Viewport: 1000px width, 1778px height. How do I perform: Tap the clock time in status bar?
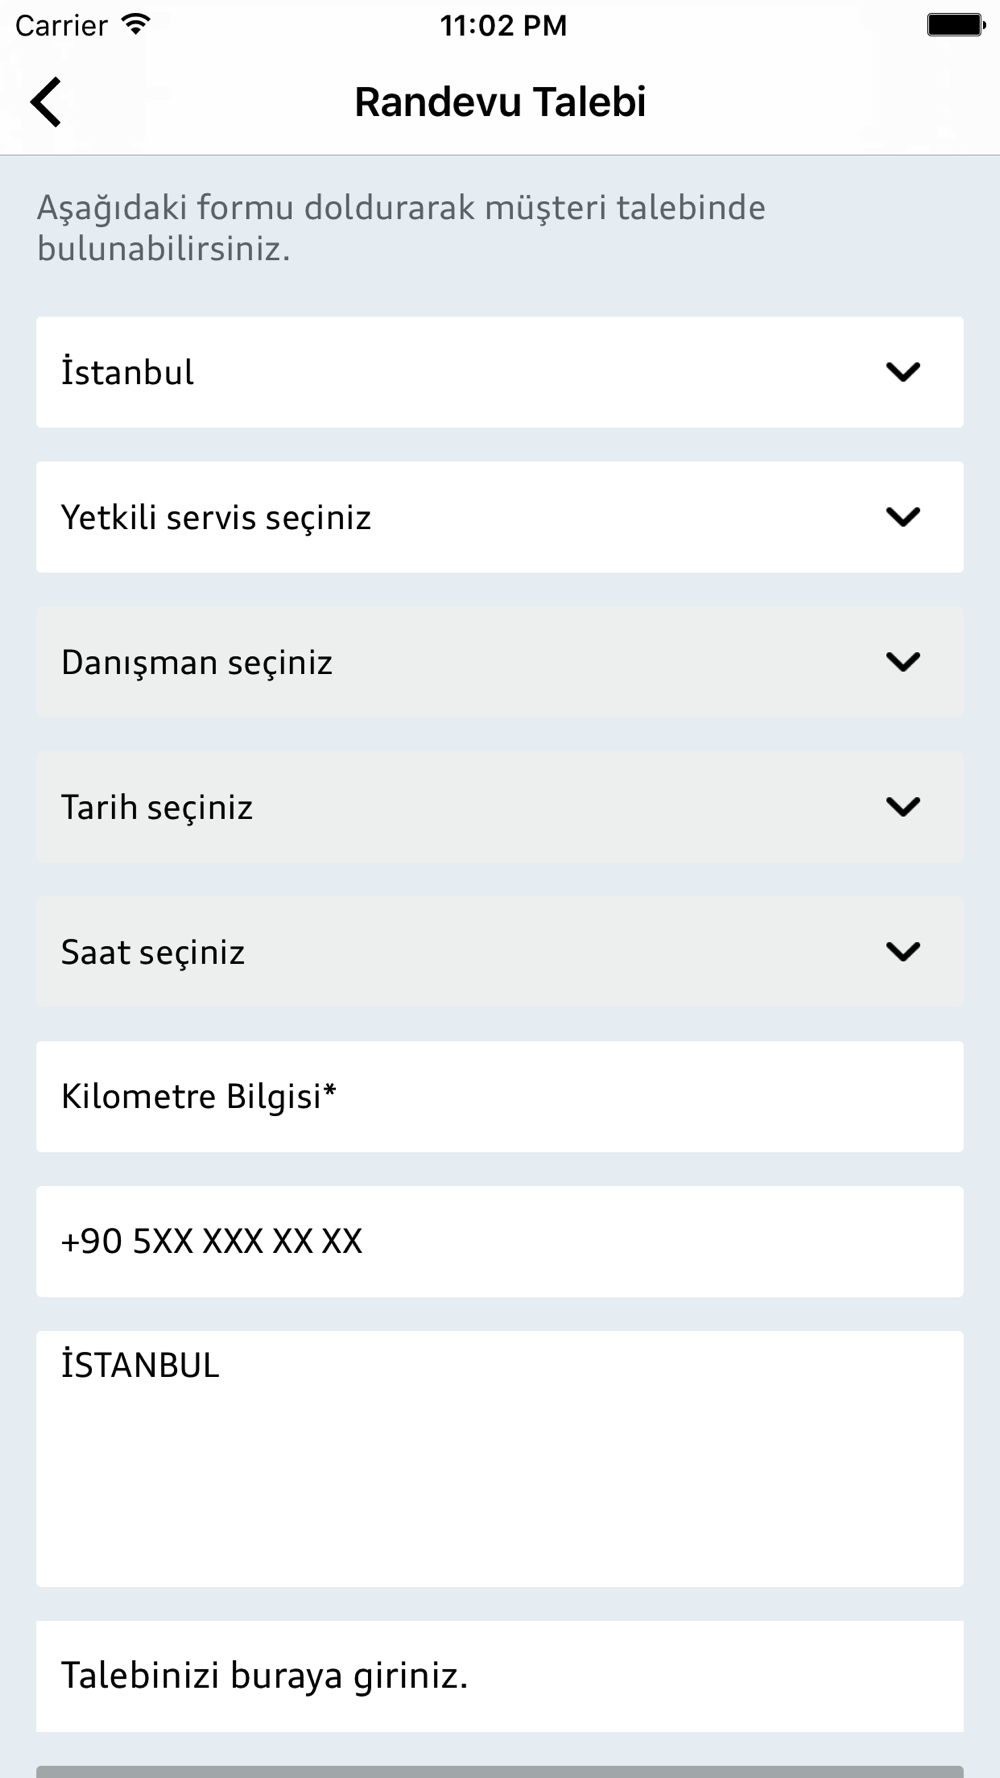pyautogui.click(x=503, y=25)
